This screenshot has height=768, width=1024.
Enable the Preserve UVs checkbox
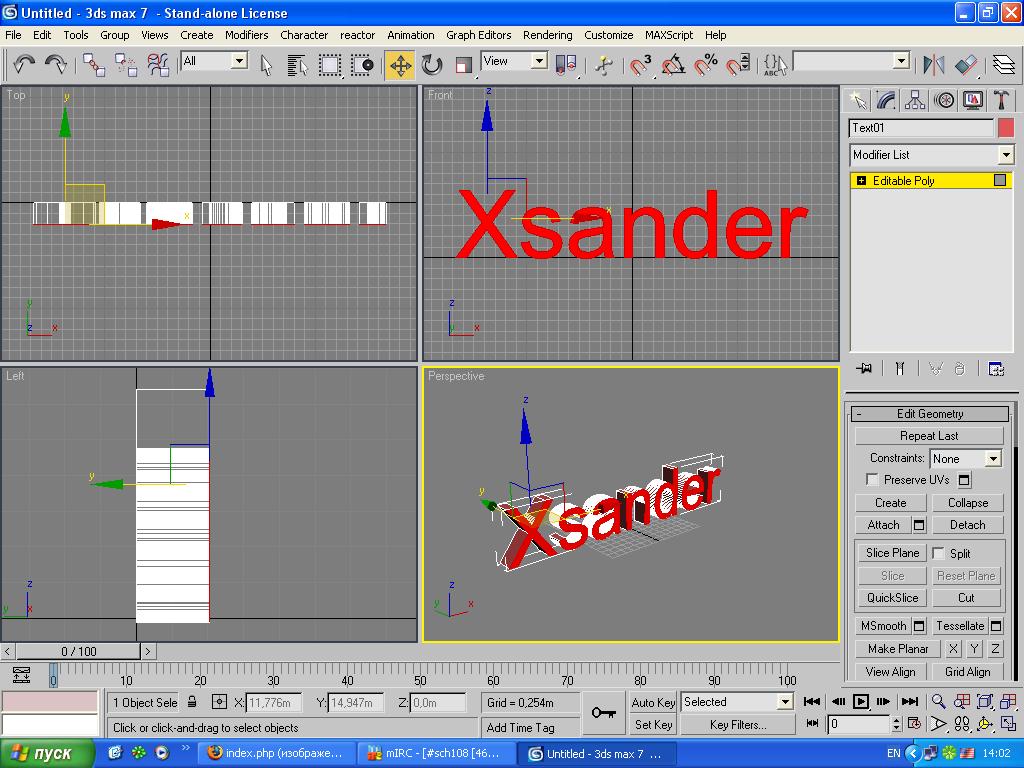coord(873,480)
